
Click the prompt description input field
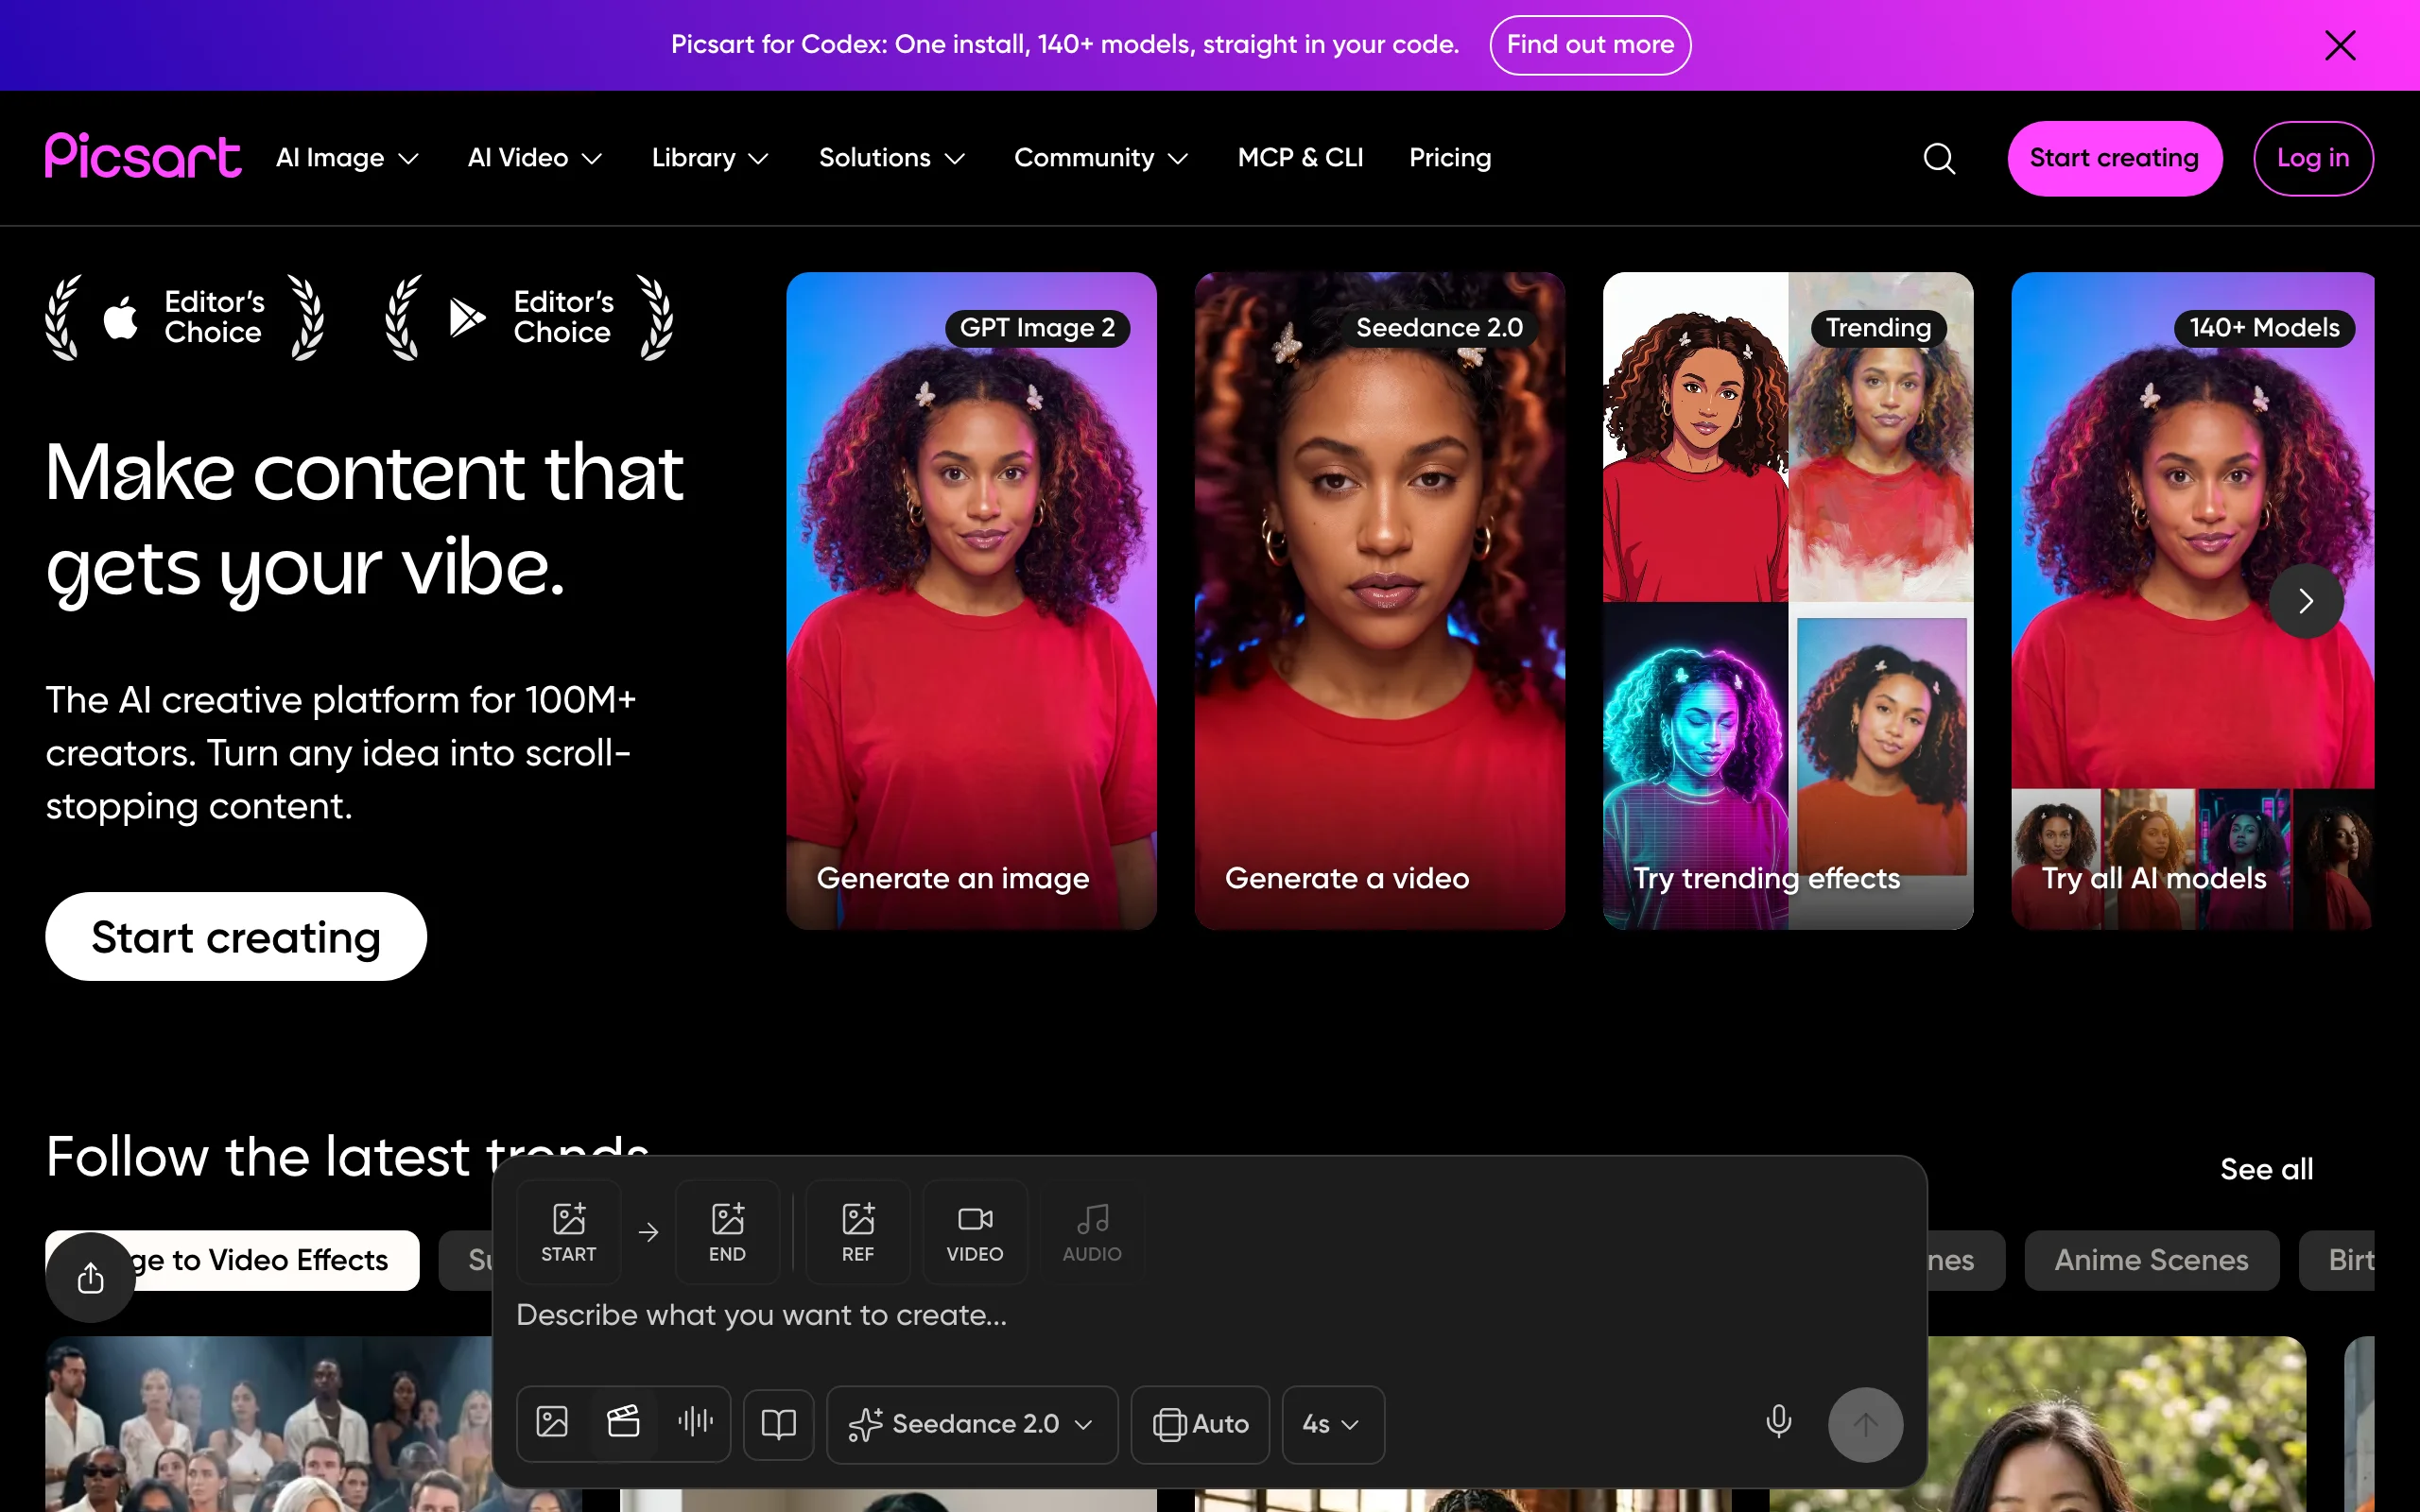[1209, 1316]
